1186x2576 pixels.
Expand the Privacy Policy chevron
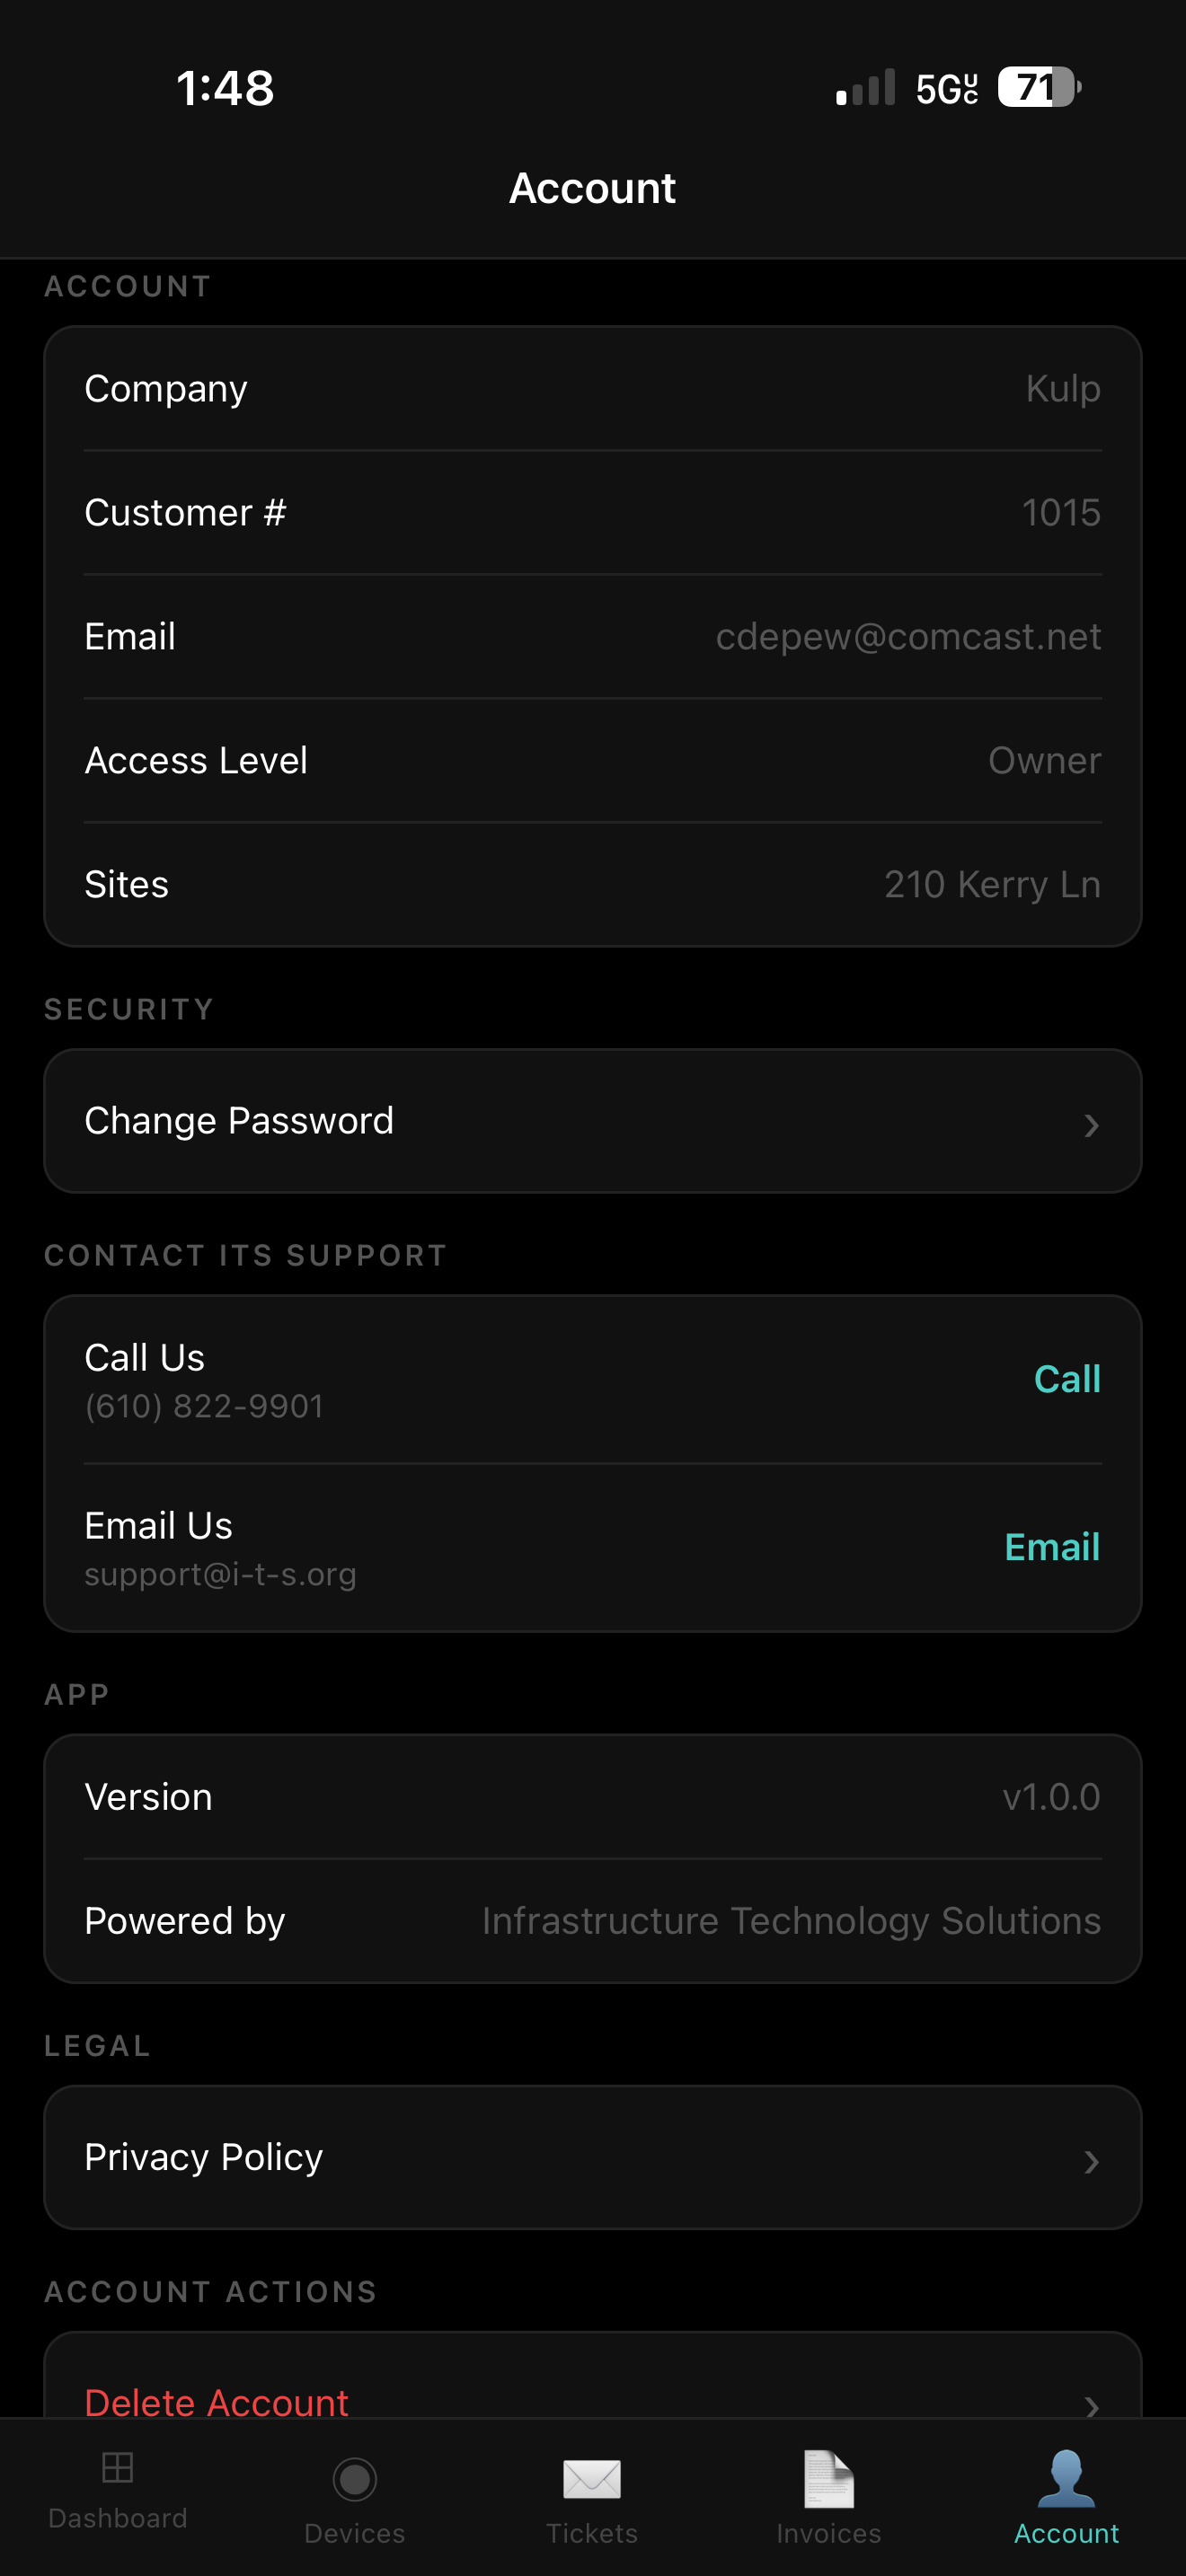pos(1091,2162)
